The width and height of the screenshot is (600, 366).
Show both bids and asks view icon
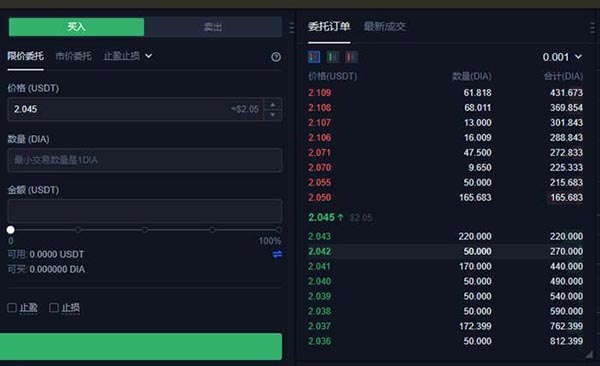[x=314, y=57]
